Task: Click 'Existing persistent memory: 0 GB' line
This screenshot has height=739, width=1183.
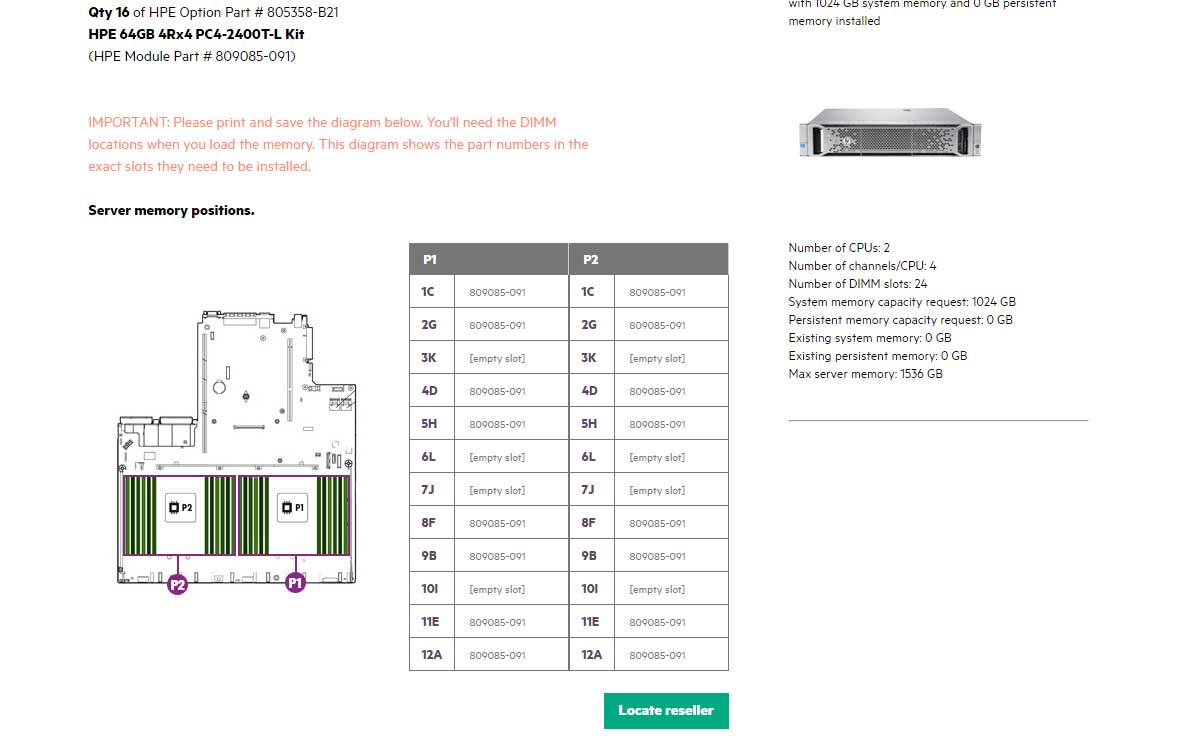Action: coord(877,356)
